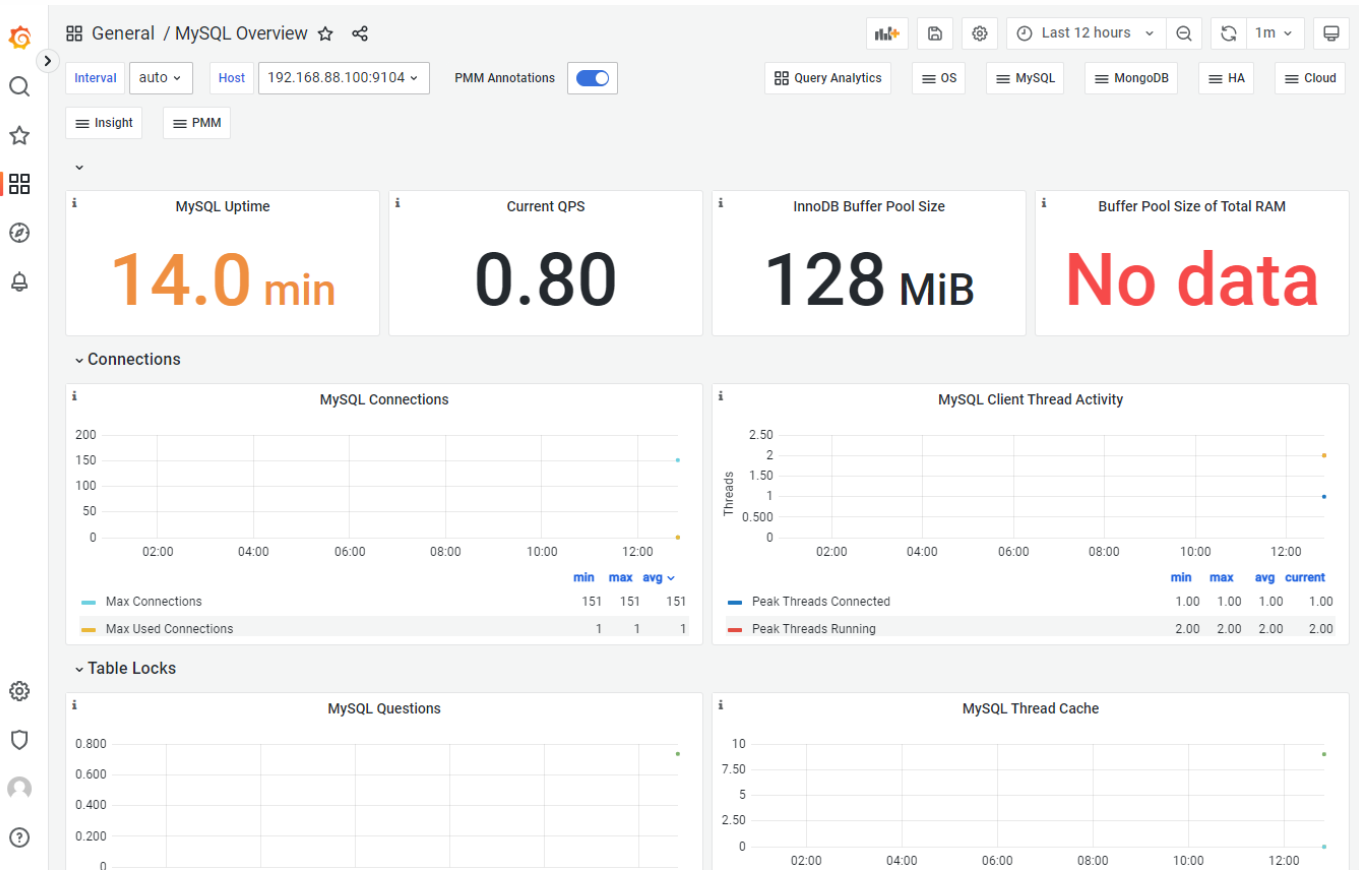1359x870 pixels.
Task: Show info for the MySQL Questions panel
Action: (75, 705)
